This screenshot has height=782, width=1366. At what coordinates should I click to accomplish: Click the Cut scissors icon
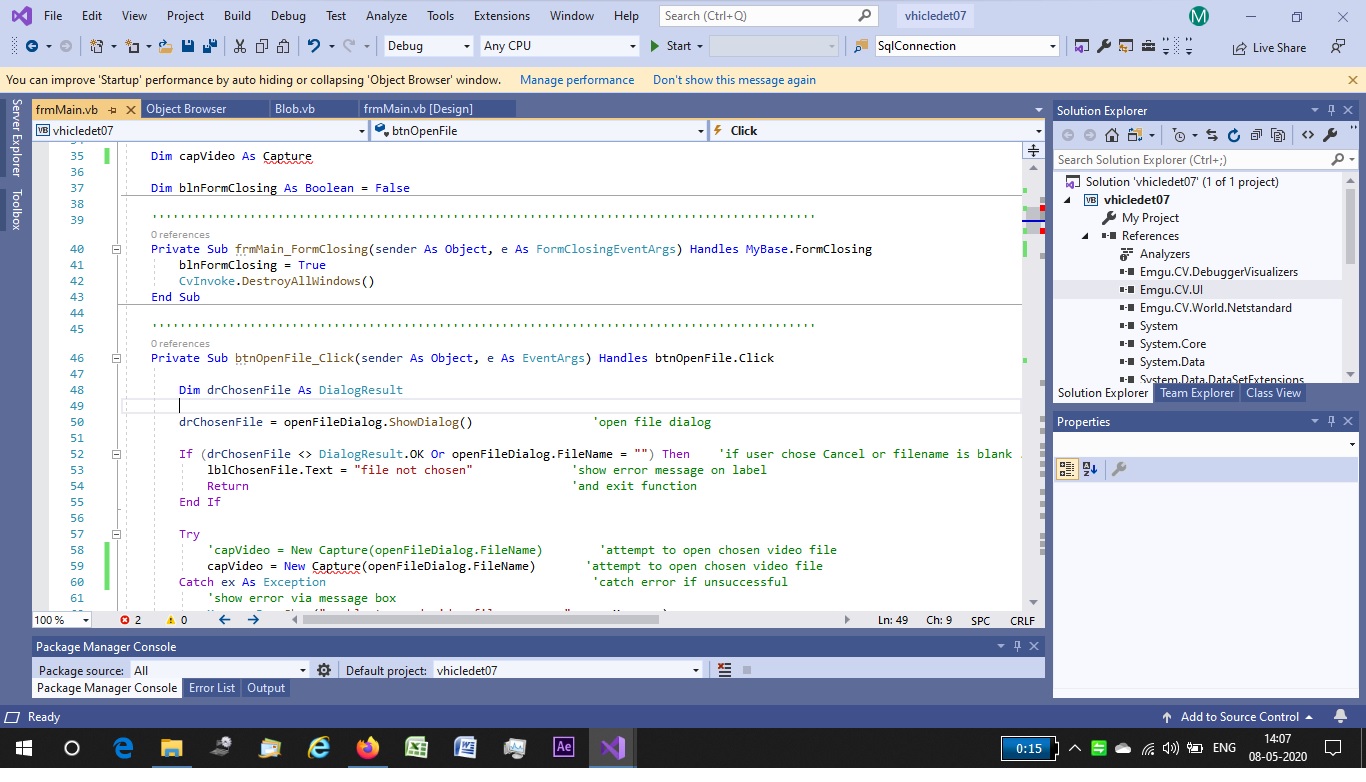[x=240, y=46]
